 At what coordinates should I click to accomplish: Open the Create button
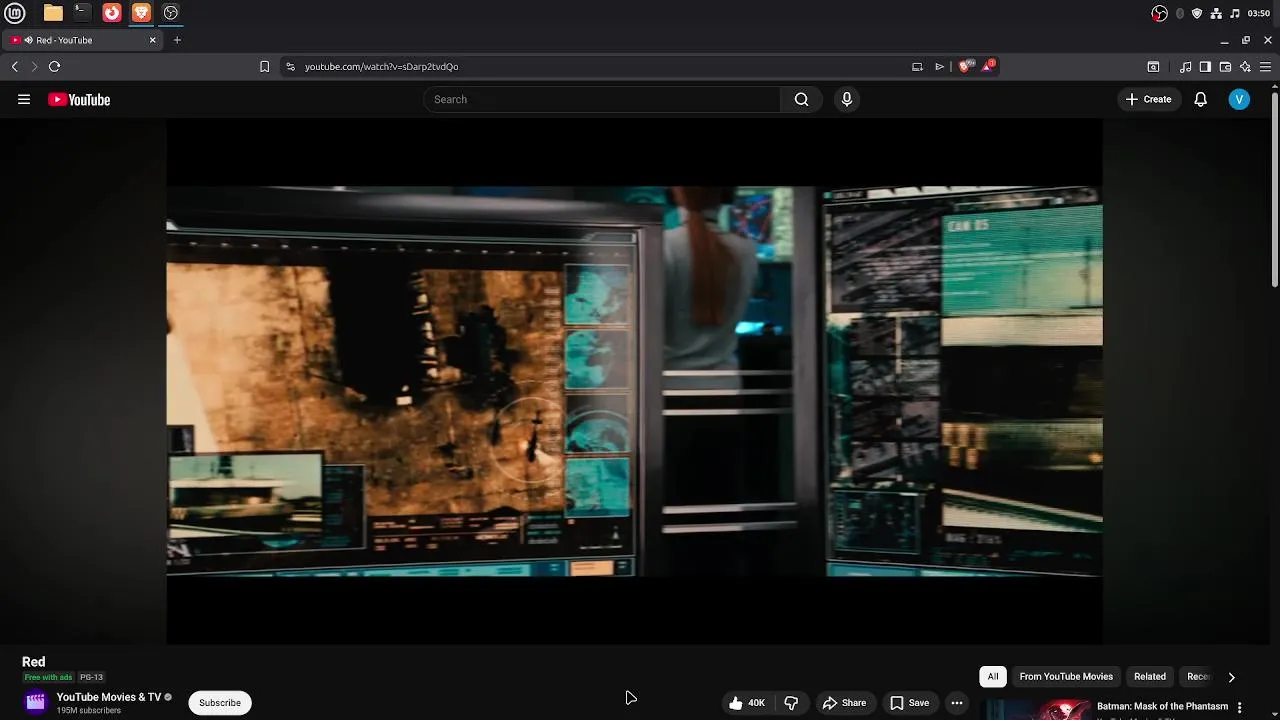point(1148,99)
